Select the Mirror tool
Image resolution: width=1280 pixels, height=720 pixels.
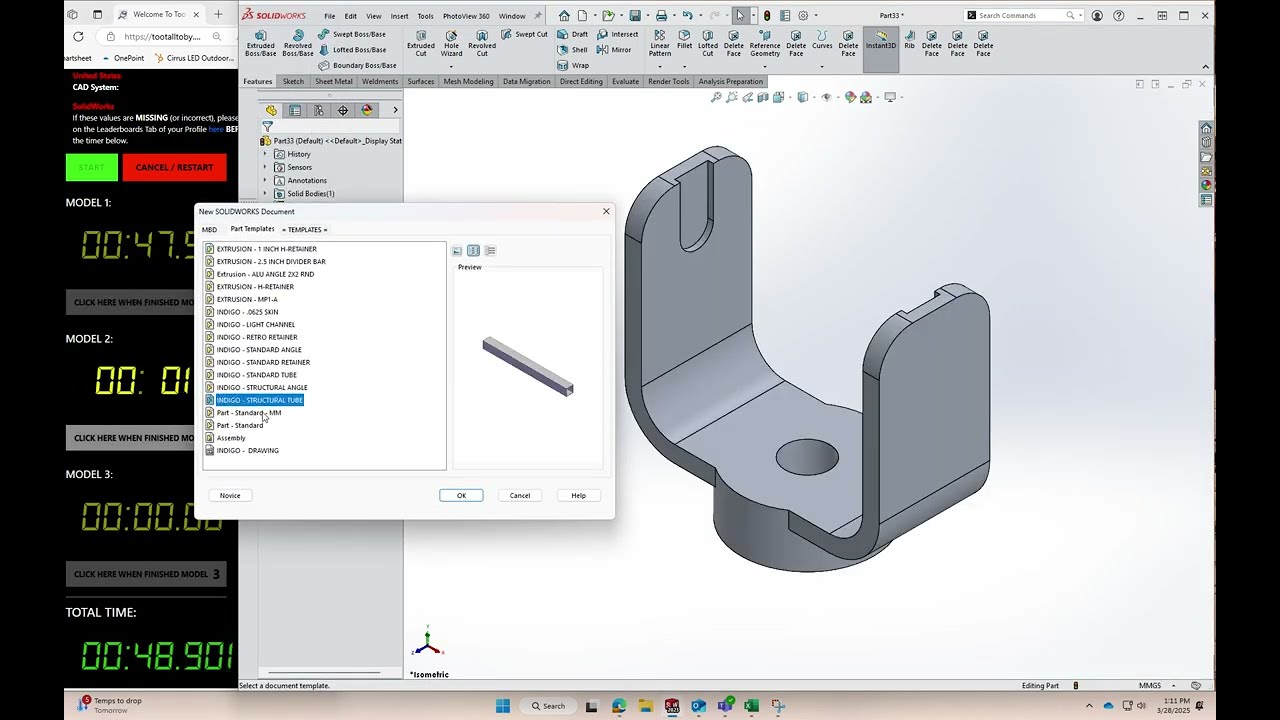click(614, 50)
